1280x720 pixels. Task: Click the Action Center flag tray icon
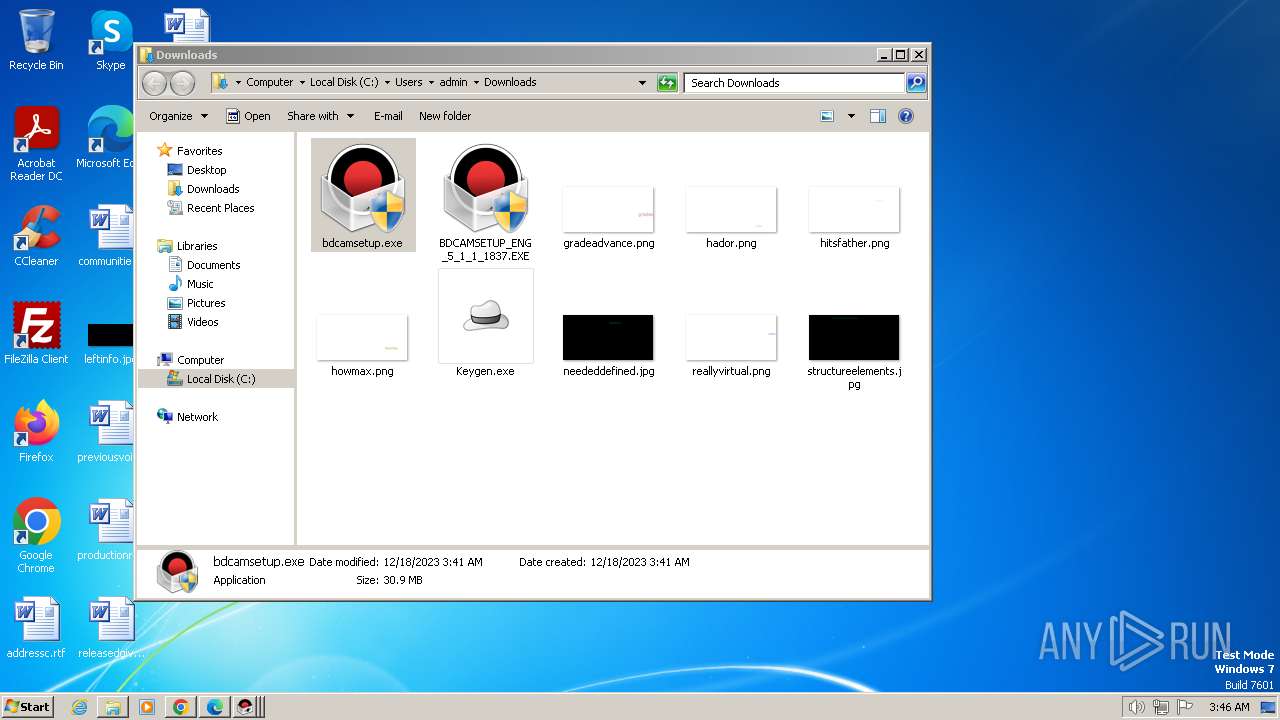pos(1185,707)
